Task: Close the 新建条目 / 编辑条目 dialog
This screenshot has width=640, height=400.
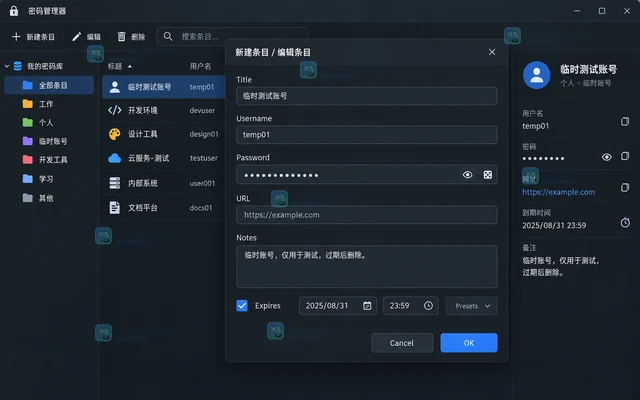Action: click(x=492, y=52)
